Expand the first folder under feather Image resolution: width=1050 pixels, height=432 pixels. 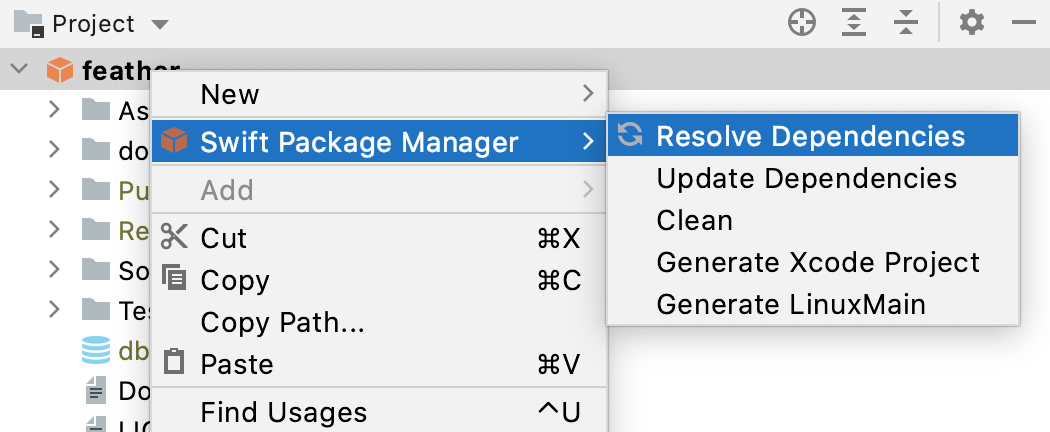coord(55,109)
